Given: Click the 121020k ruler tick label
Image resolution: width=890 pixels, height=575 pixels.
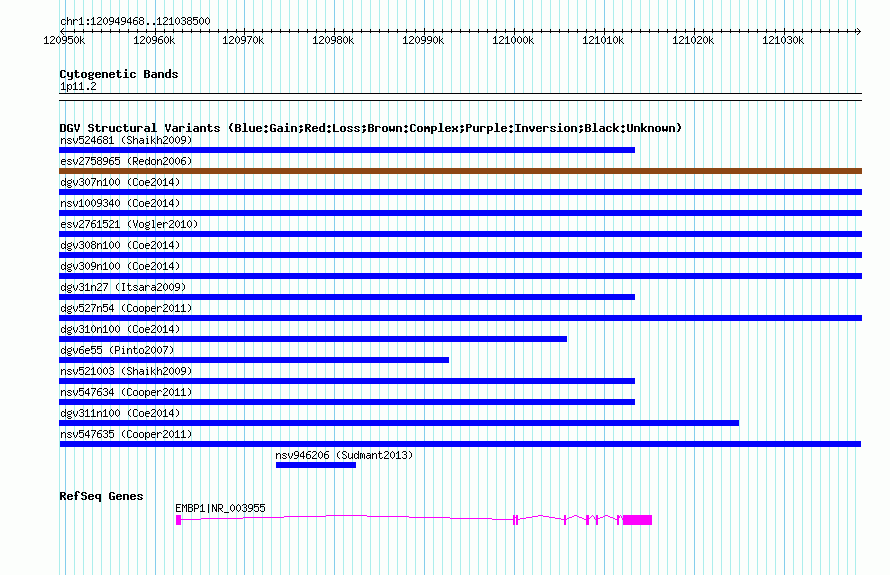Looking at the screenshot, I should pos(693,40).
